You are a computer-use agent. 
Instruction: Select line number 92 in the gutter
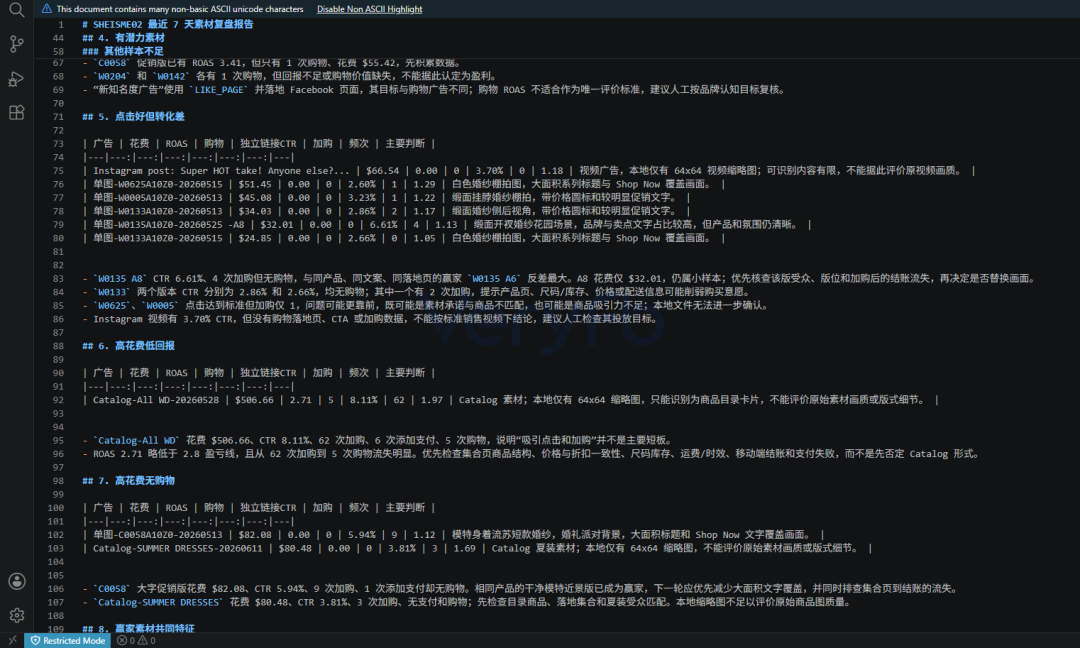[58, 400]
